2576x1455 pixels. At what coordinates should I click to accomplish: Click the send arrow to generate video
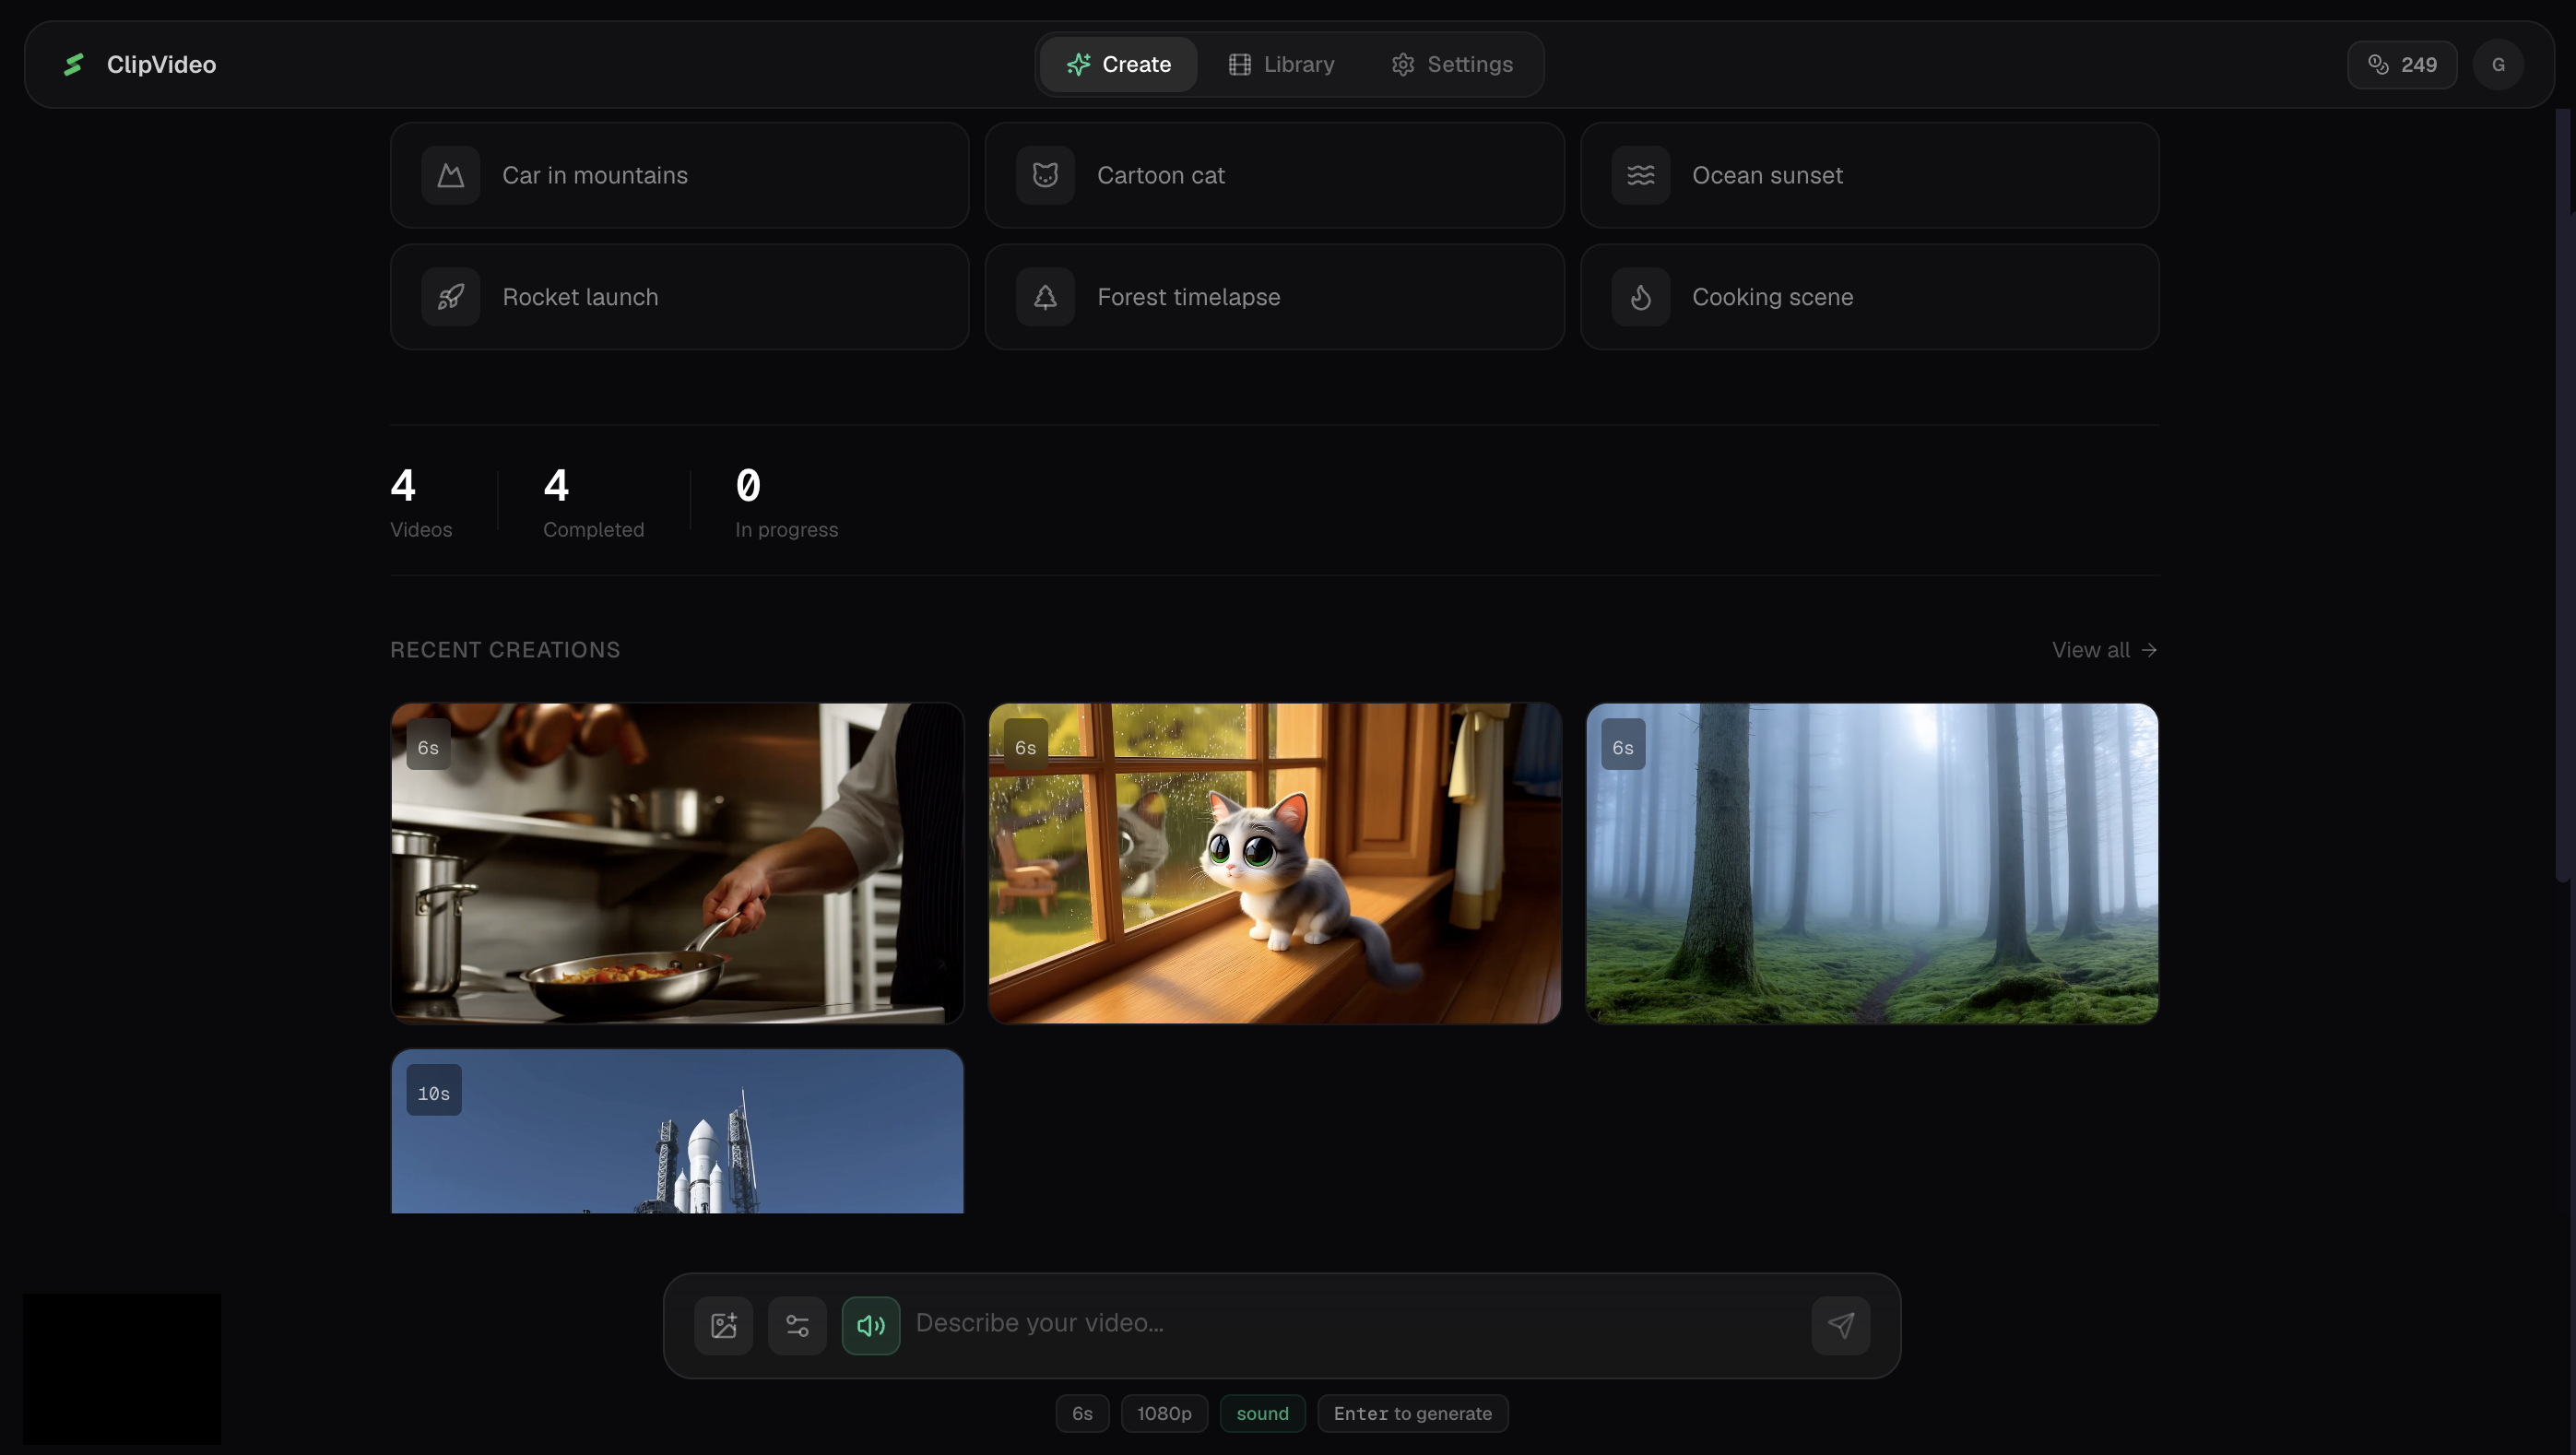1841,1325
